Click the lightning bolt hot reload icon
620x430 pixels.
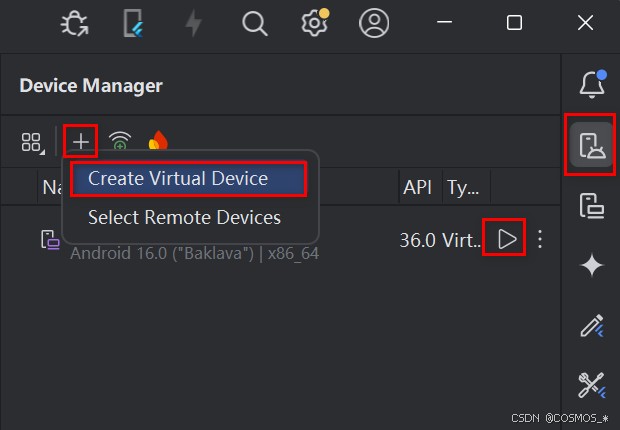pyautogui.click(x=195, y=24)
